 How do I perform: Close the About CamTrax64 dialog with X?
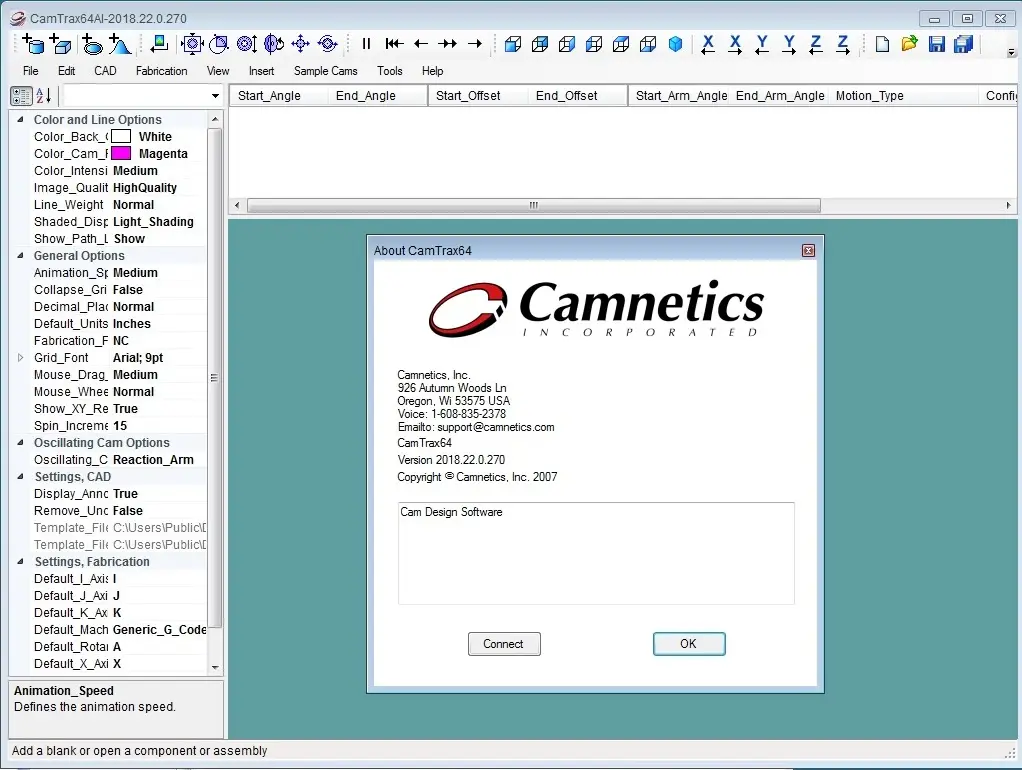(808, 250)
